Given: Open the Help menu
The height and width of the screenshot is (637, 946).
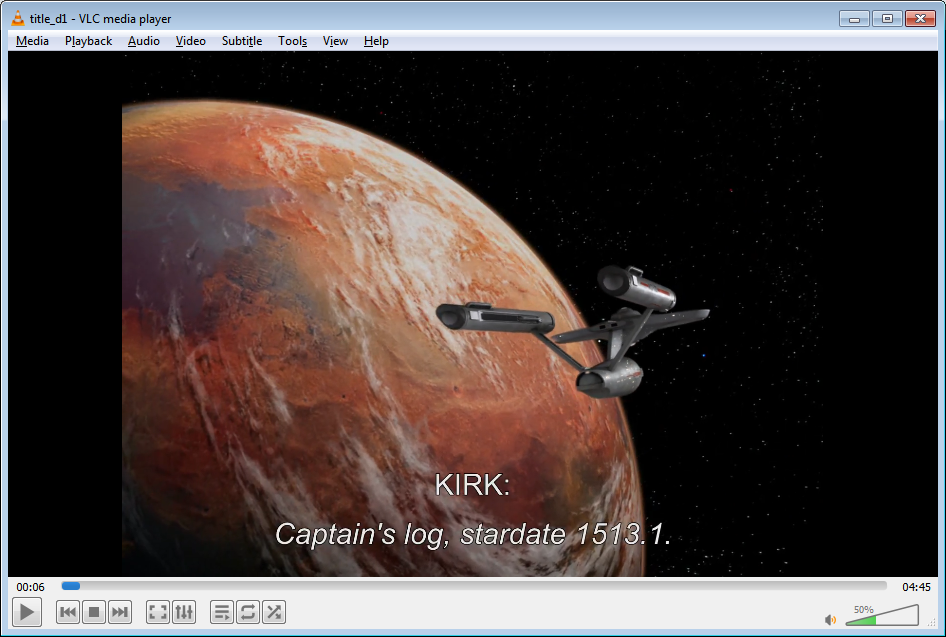Looking at the screenshot, I should (376, 41).
